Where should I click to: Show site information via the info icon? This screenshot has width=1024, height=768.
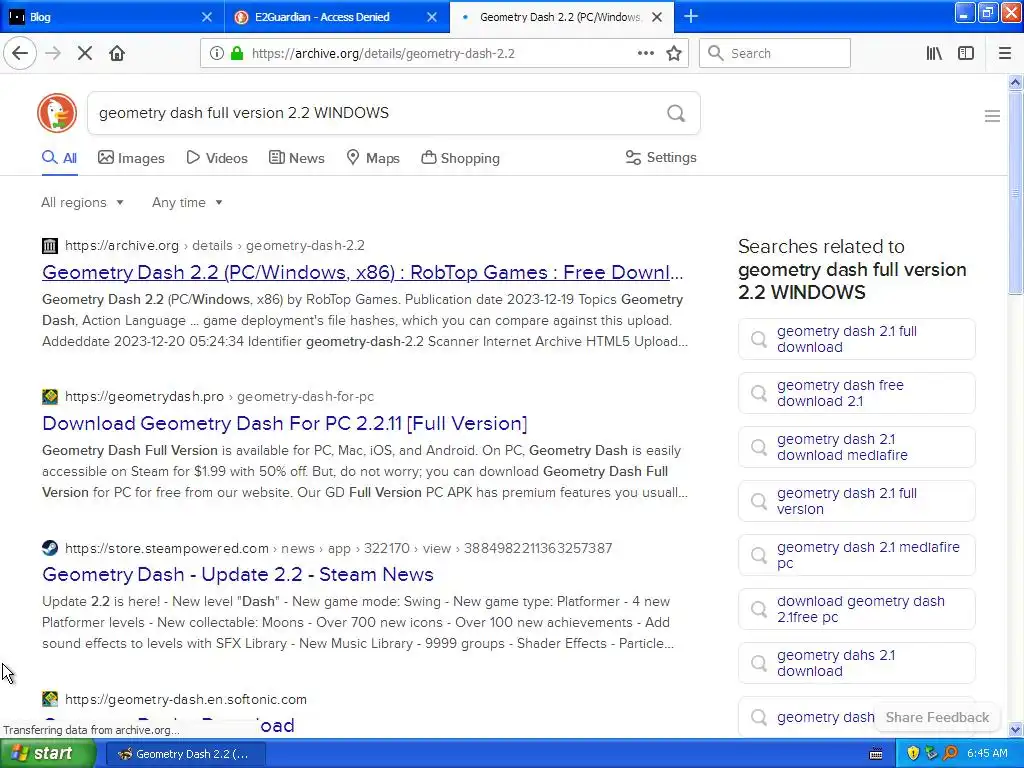point(216,54)
